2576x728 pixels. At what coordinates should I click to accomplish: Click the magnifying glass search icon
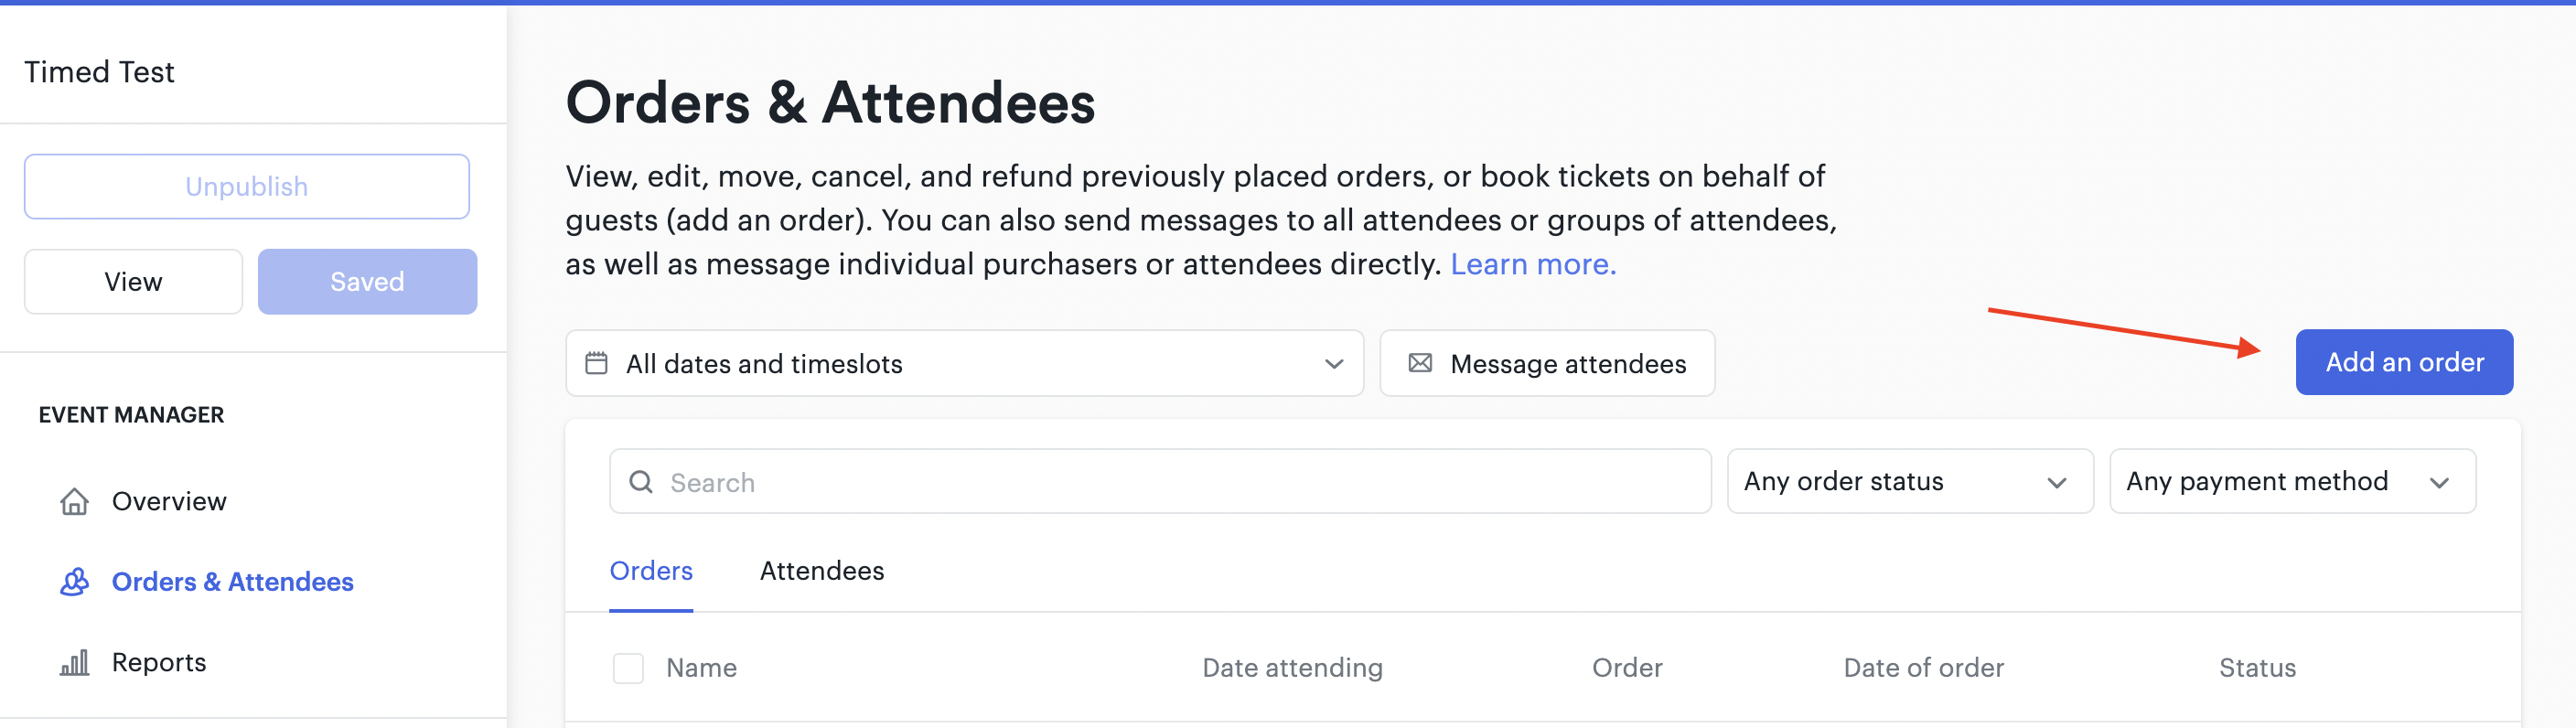tap(641, 482)
